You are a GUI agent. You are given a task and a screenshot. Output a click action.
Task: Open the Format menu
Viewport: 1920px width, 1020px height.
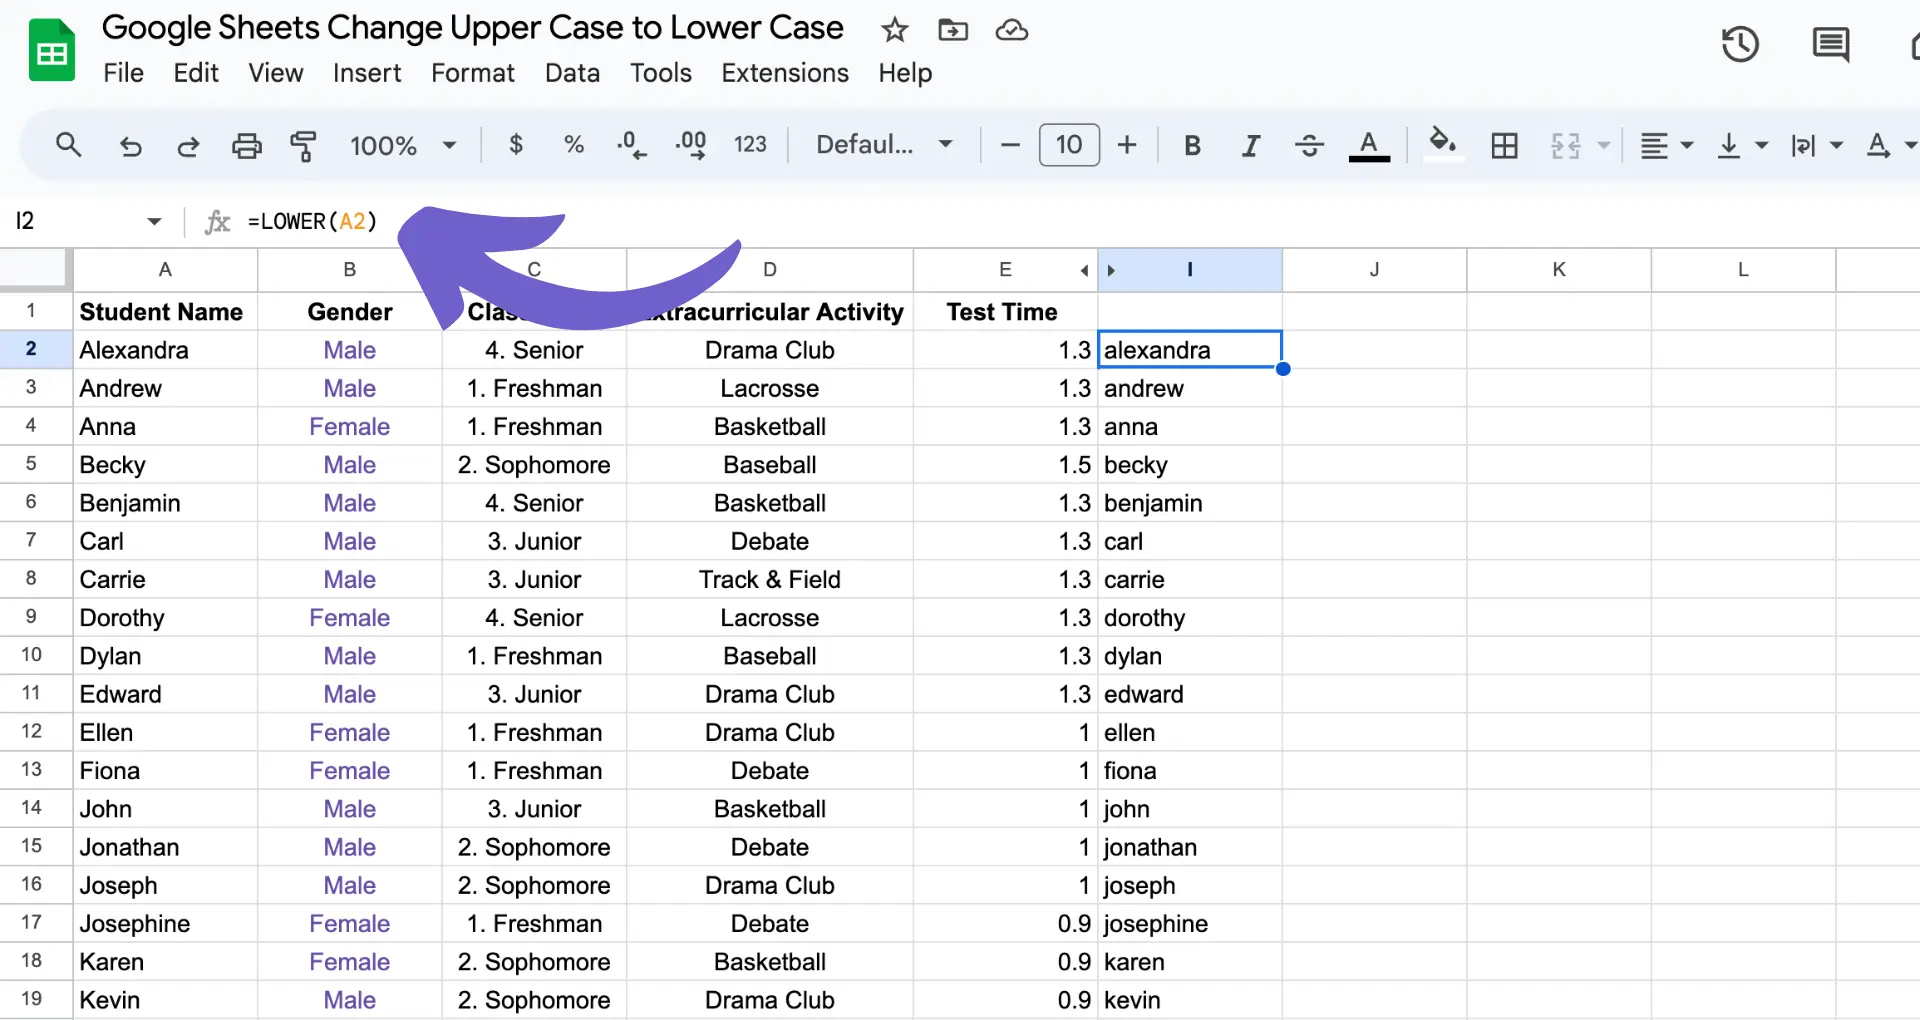click(x=473, y=73)
